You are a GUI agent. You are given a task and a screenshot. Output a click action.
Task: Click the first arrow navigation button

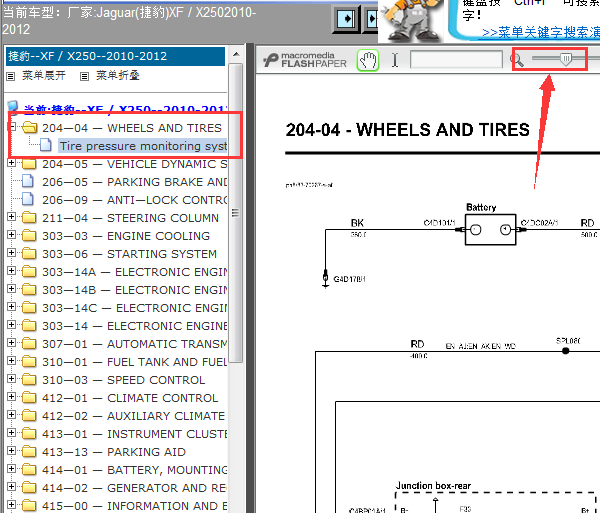346,19
